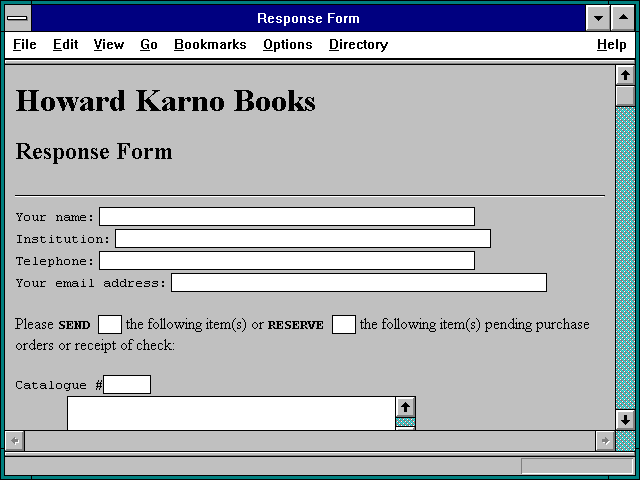The height and width of the screenshot is (480, 640).
Task: Click the Institution input field
Action: click(303, 238)
